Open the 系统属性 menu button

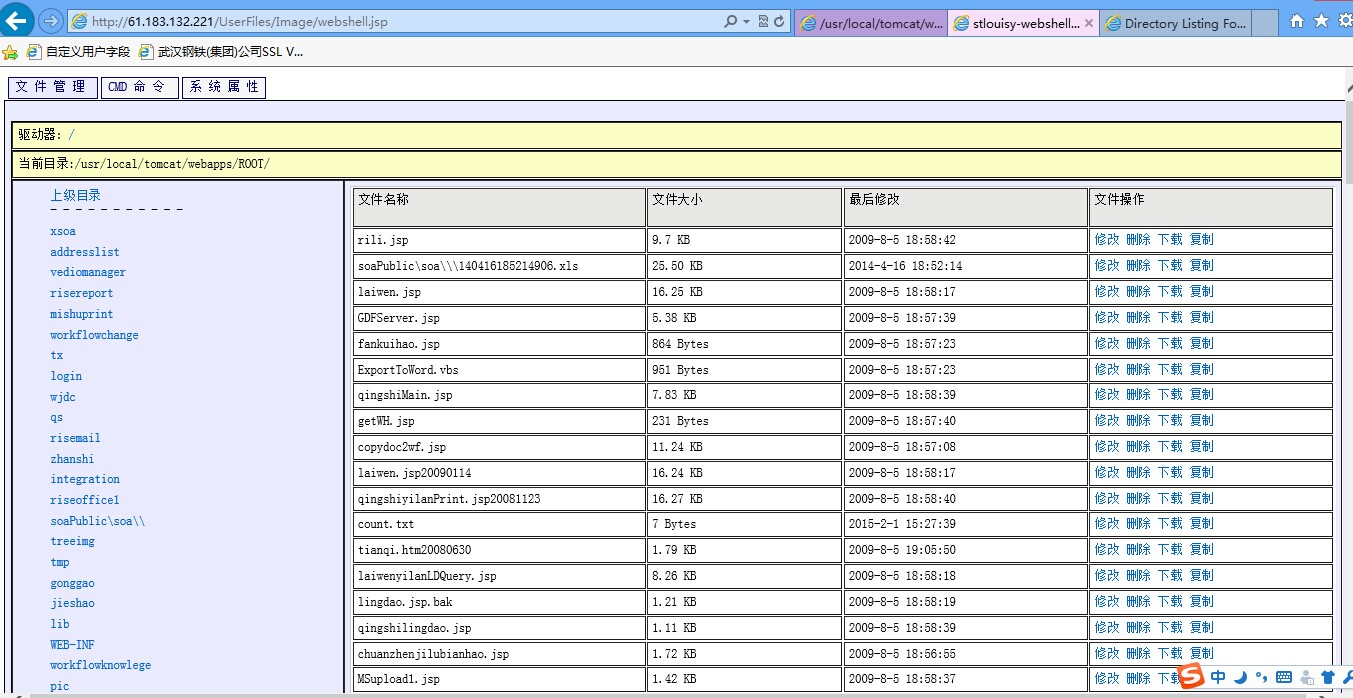click(x=224, y=88)
